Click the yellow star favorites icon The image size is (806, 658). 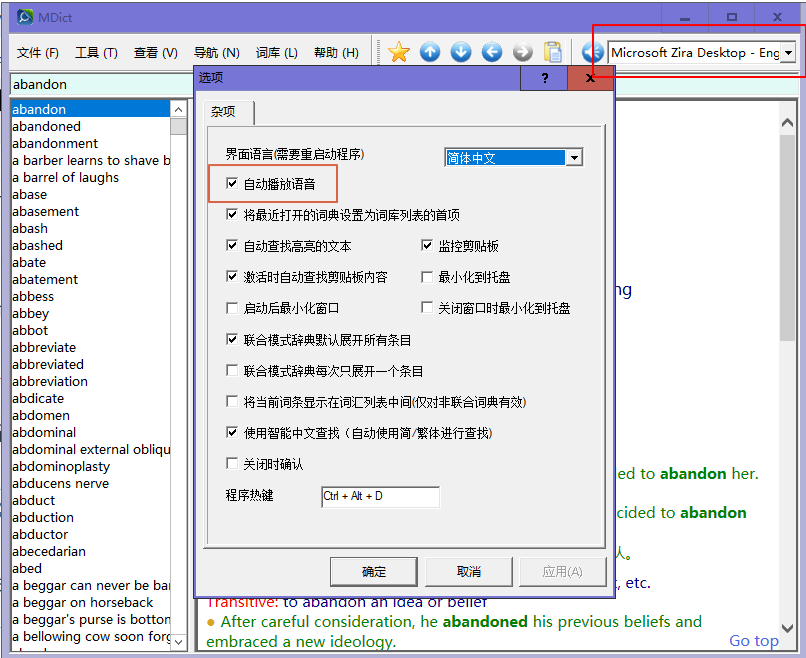399,52
